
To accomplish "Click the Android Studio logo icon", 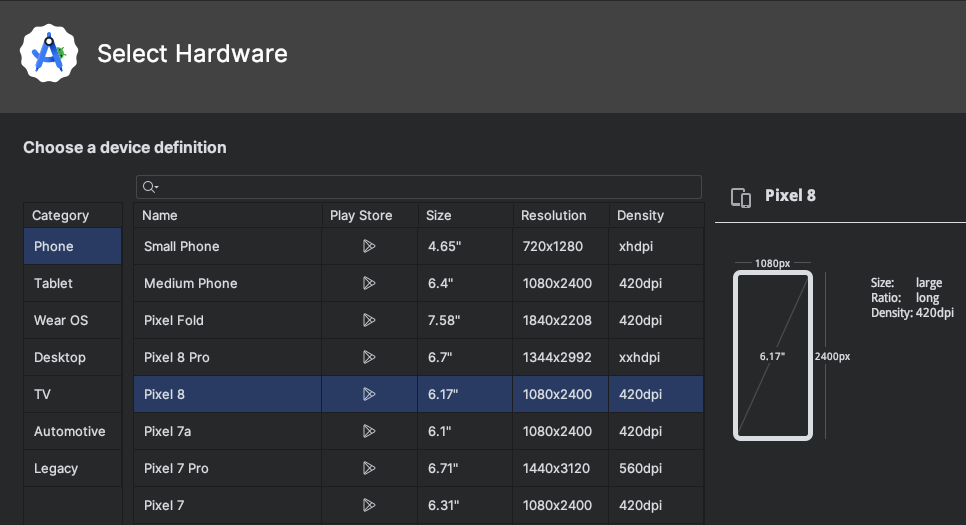I will (x=49, y=53).
